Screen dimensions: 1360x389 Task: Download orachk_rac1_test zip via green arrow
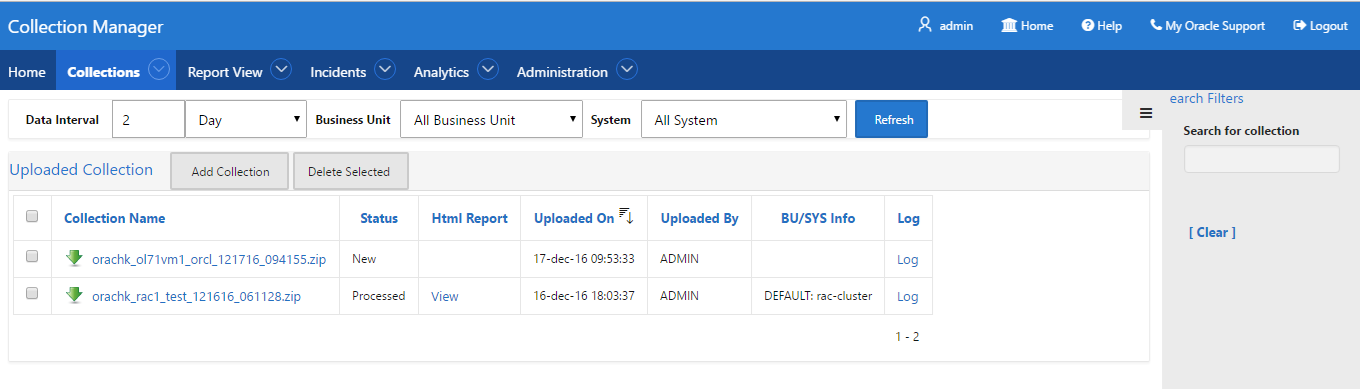pos(74,295)
